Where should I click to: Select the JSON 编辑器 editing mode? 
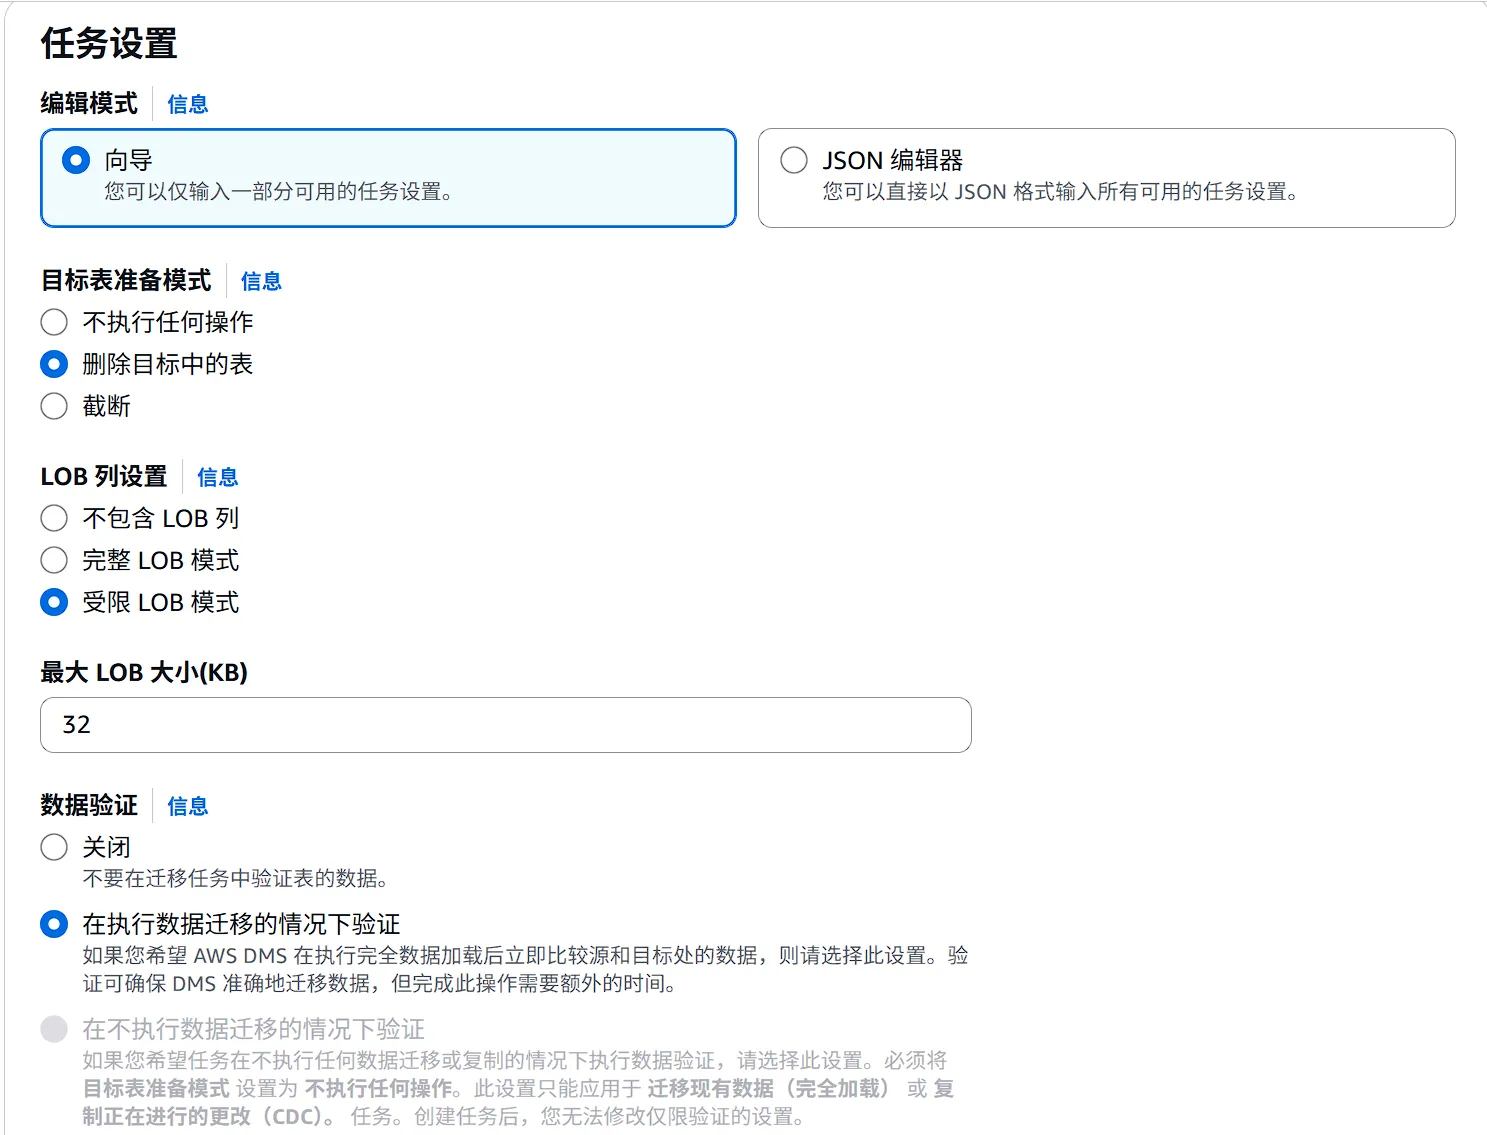point(795,160)
